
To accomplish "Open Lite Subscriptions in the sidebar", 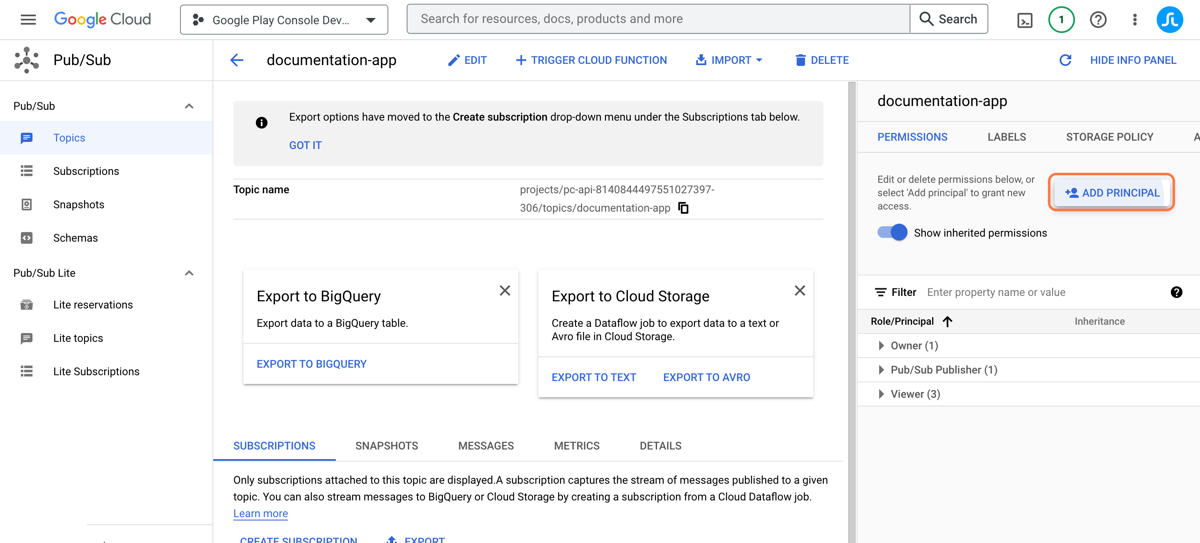I will [106, 371].
